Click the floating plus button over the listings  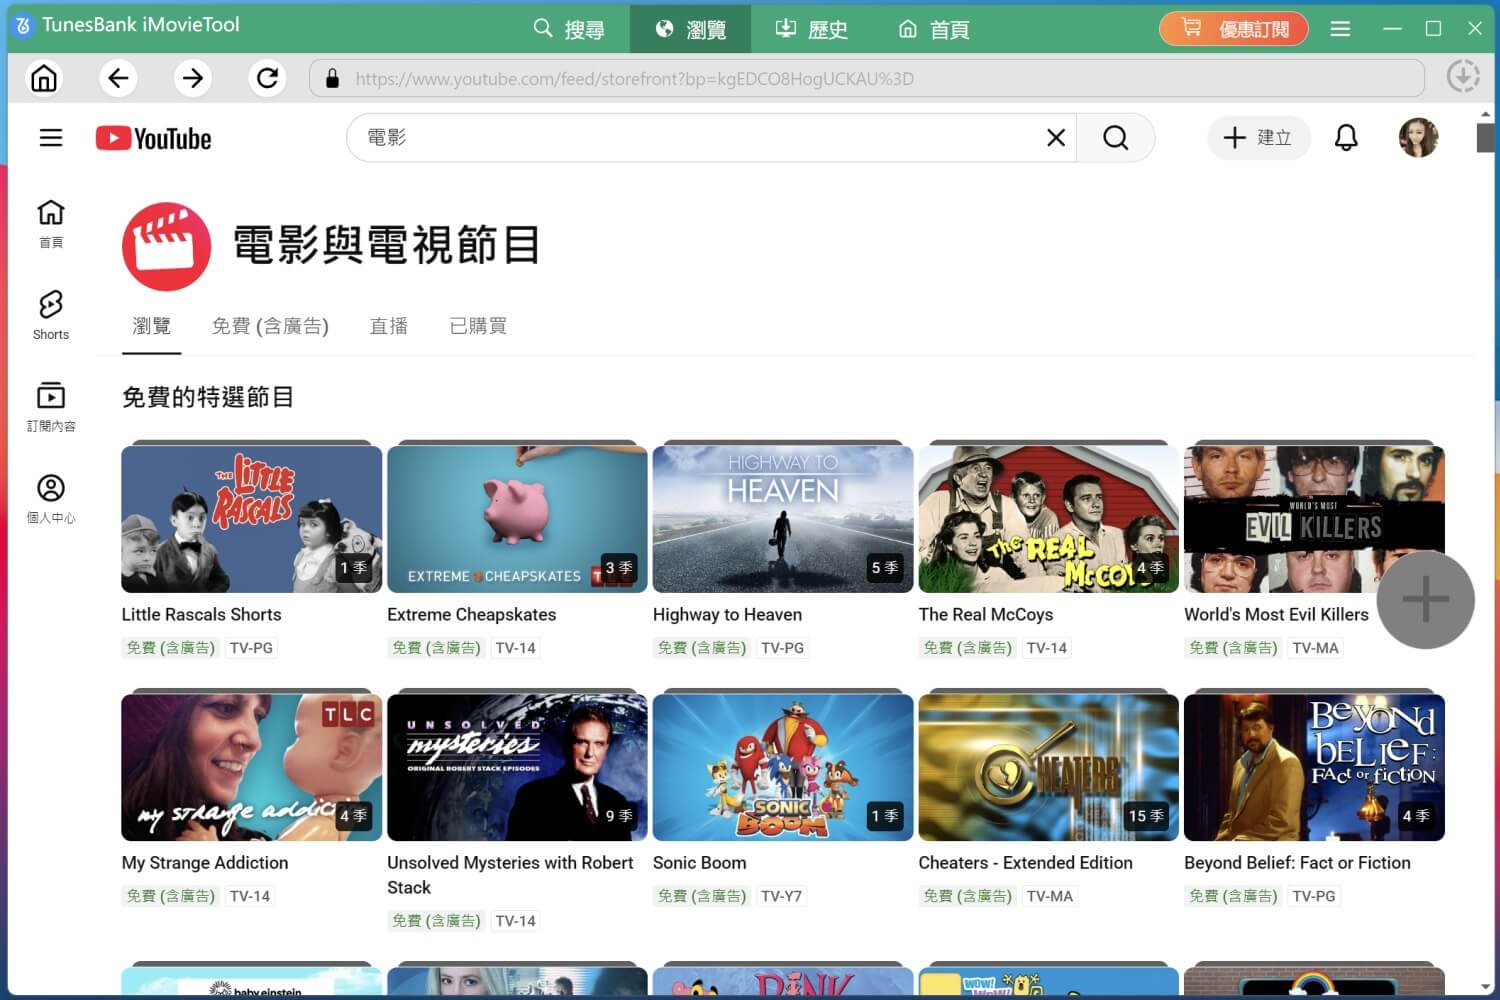coord(1425,599)
